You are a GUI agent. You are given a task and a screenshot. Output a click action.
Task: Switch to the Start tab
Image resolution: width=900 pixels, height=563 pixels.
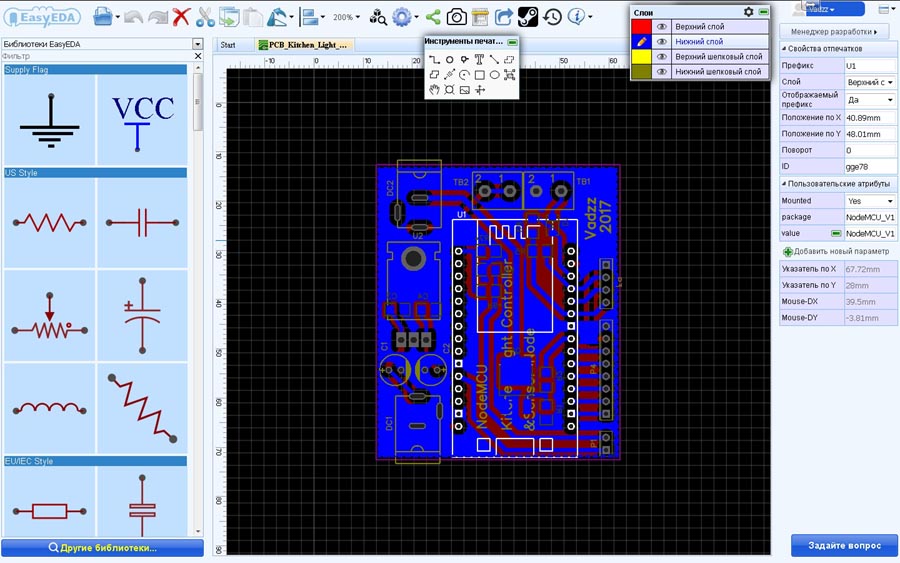(x=228, y=45)
